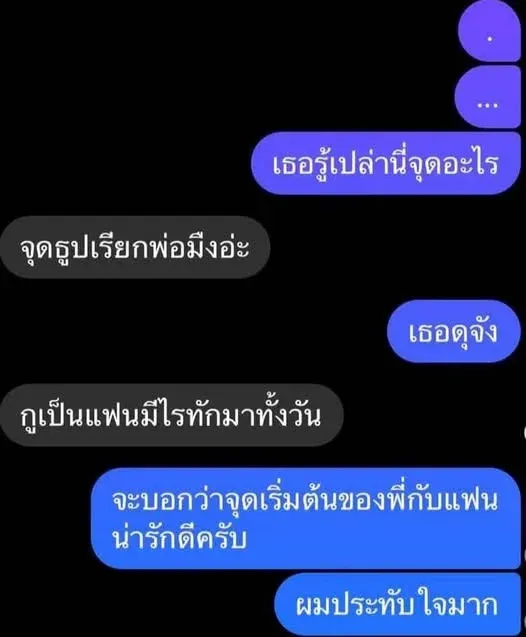Image resolution: width=526 pixels, height=637 pixels.
Task: Tap the line "น่ารักดีครับ" in blue bubble
Action: pyautogui.click(x=179, y=539)
